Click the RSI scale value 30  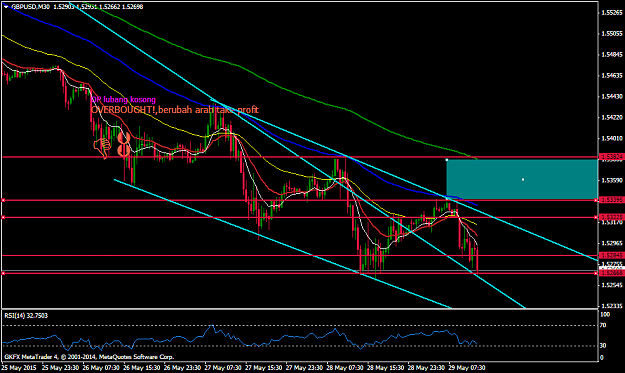[x=603, y=346]
